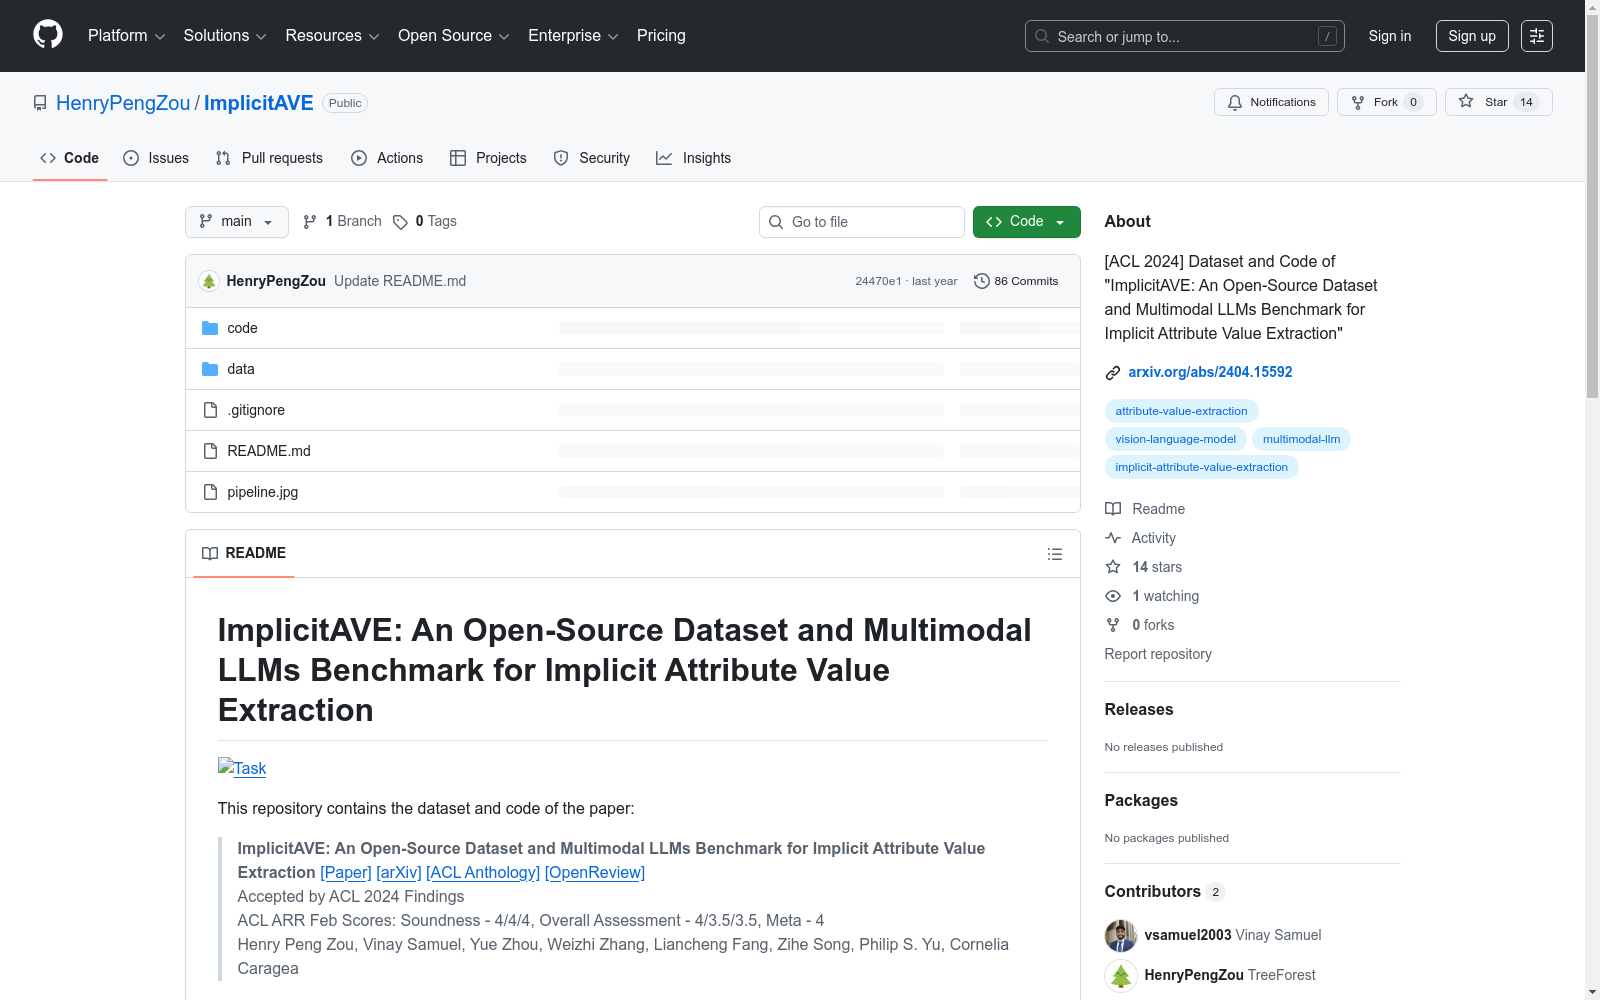The height and width of the screenshot is (1000, 1600).
Task: Click the Search or jump to field
Action: (1185, 36)
